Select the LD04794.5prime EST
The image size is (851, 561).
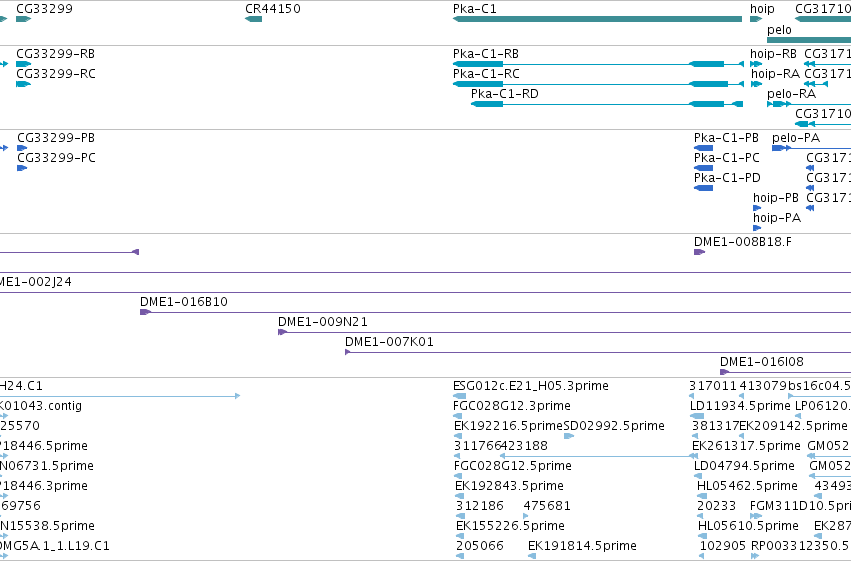click(x=697, y=476)
